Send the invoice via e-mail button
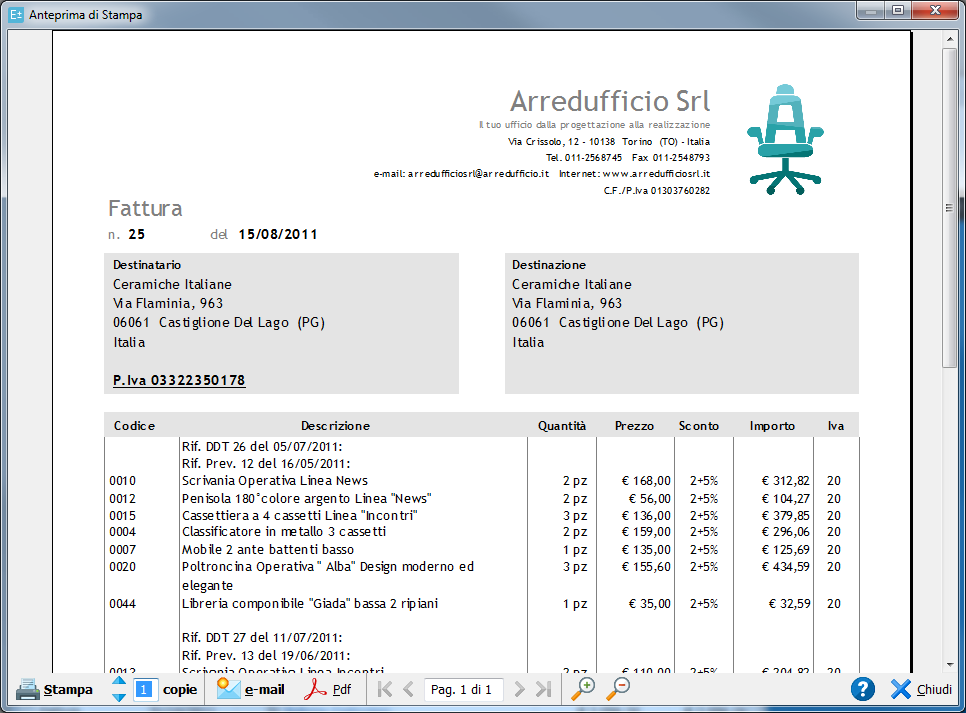Viewport: 966px width, 713px height. pos(251,689)
